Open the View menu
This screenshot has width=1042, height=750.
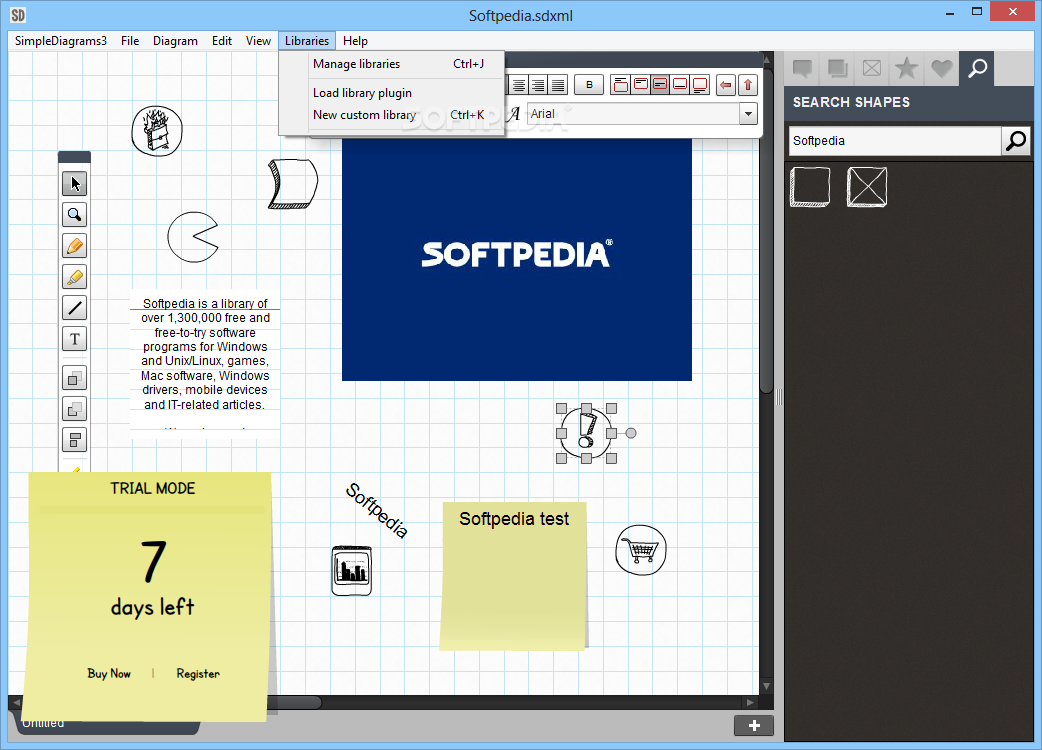pyautogui.click(x=259, y=41)
